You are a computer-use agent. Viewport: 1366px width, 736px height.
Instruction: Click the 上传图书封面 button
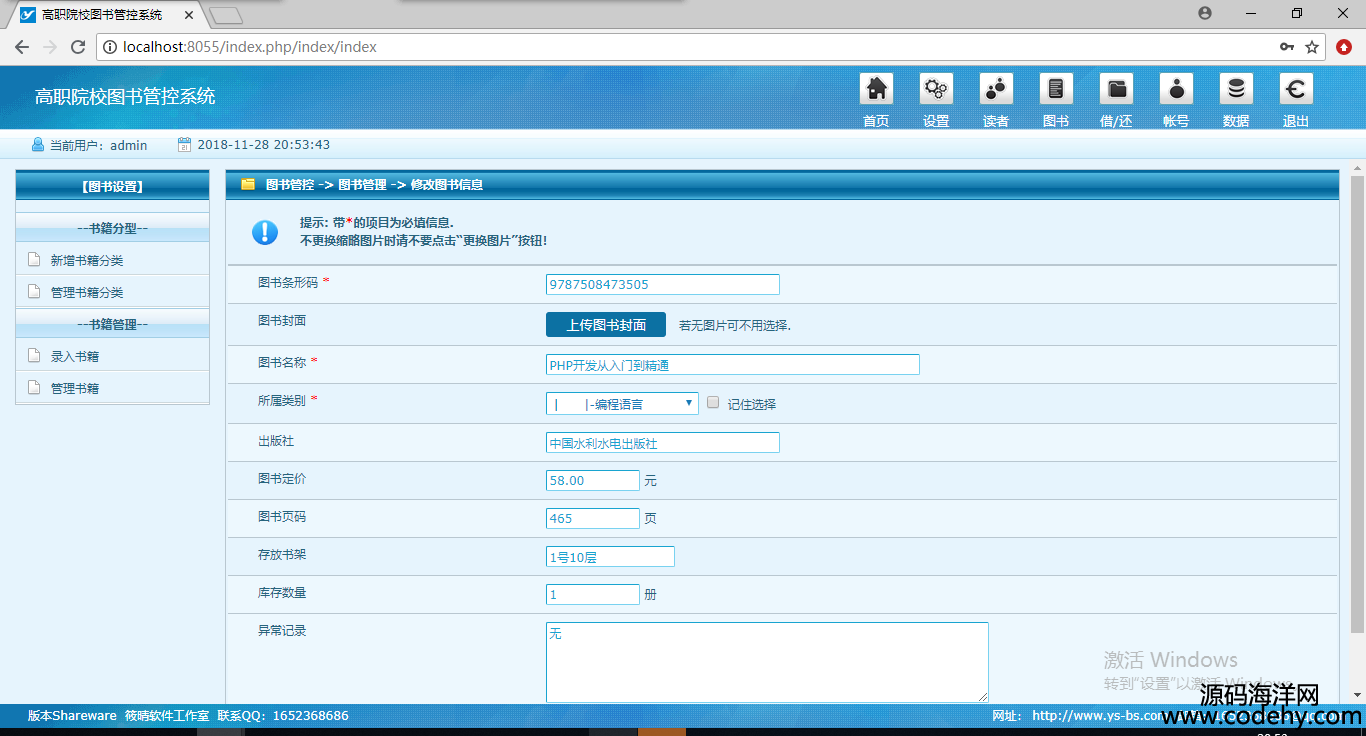pyautogui.click(x=606, y=325)
